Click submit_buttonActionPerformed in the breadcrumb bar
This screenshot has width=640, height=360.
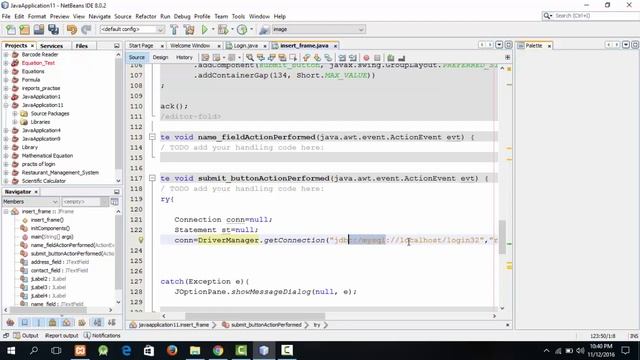pyautogui.click(x=266, y=325)
